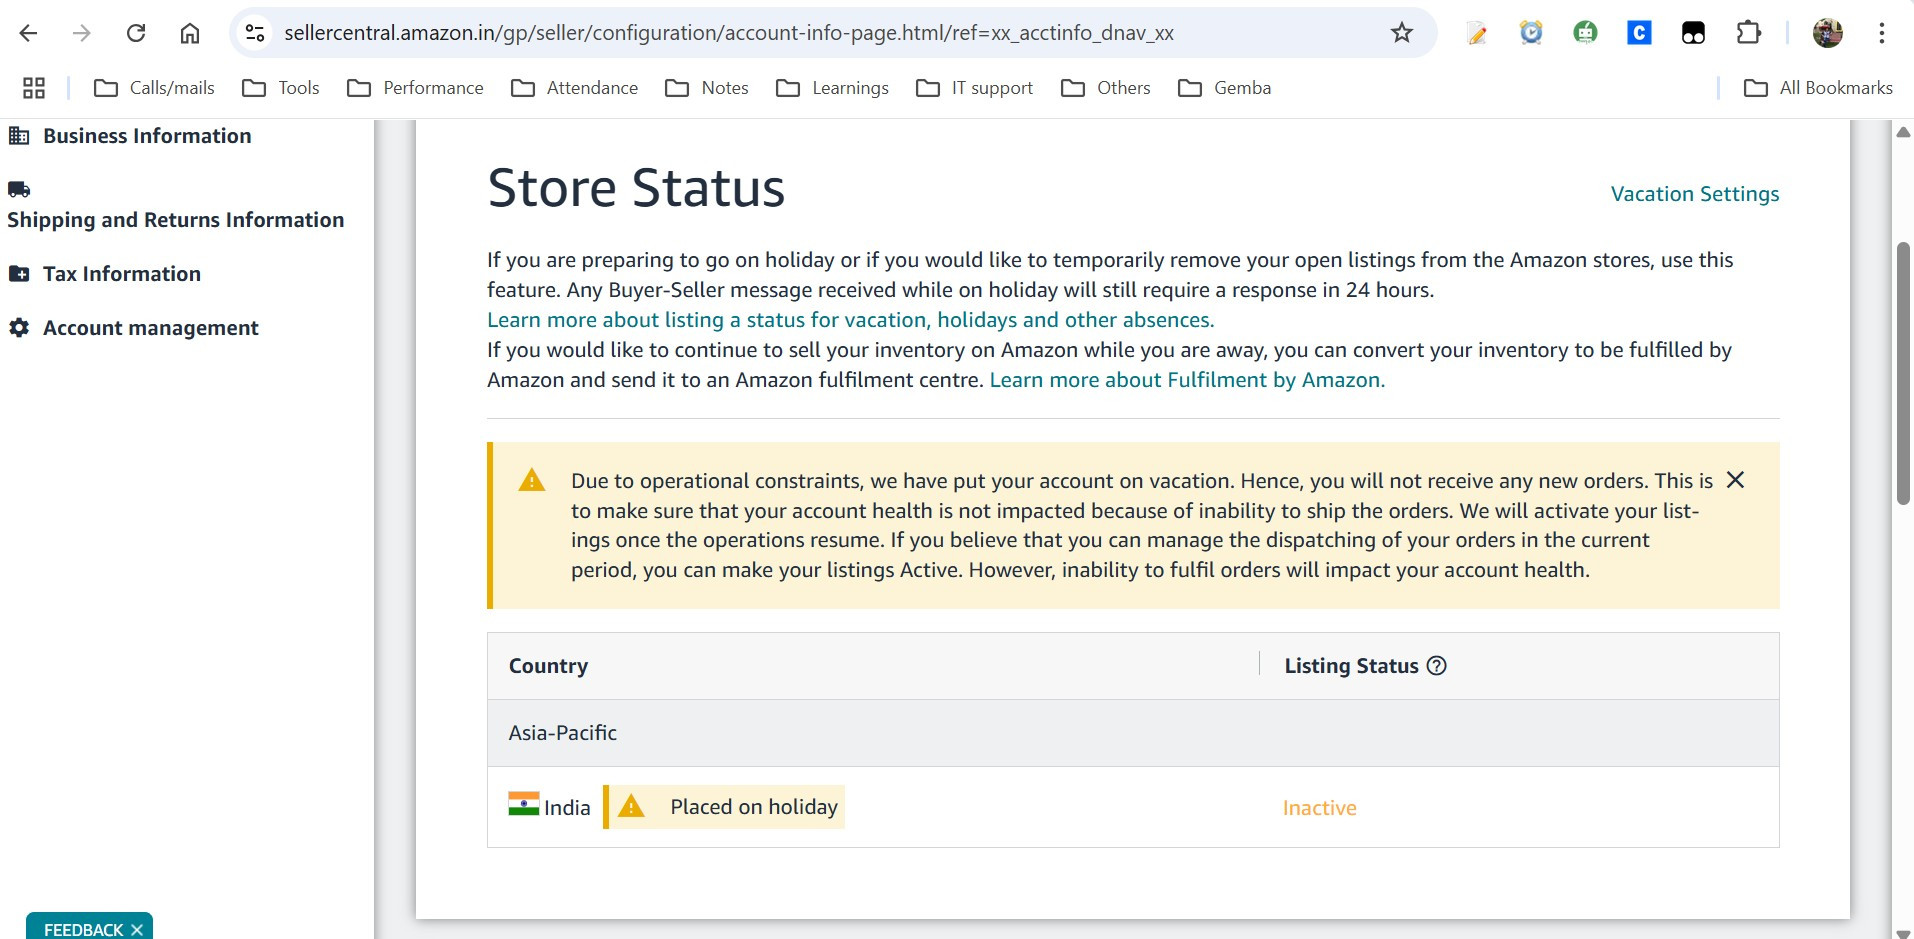The width and height of the screenshot is (1914, 939).
Task: Select Account management in the sidebar
Action: (x=134, y=328)
